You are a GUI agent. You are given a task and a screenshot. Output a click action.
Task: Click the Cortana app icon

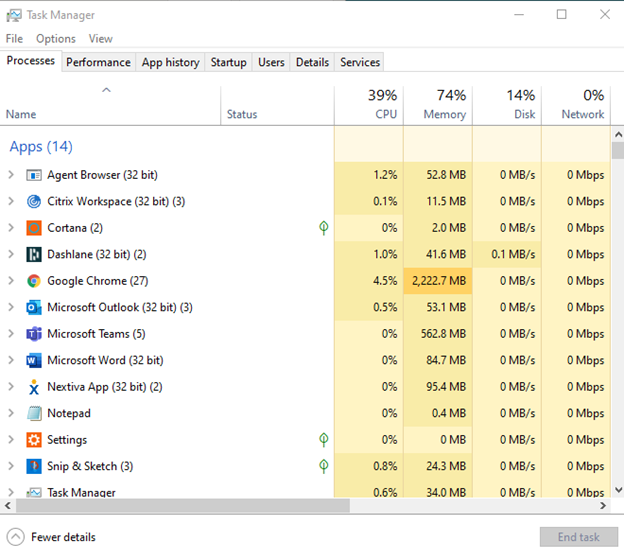[34, 228]
